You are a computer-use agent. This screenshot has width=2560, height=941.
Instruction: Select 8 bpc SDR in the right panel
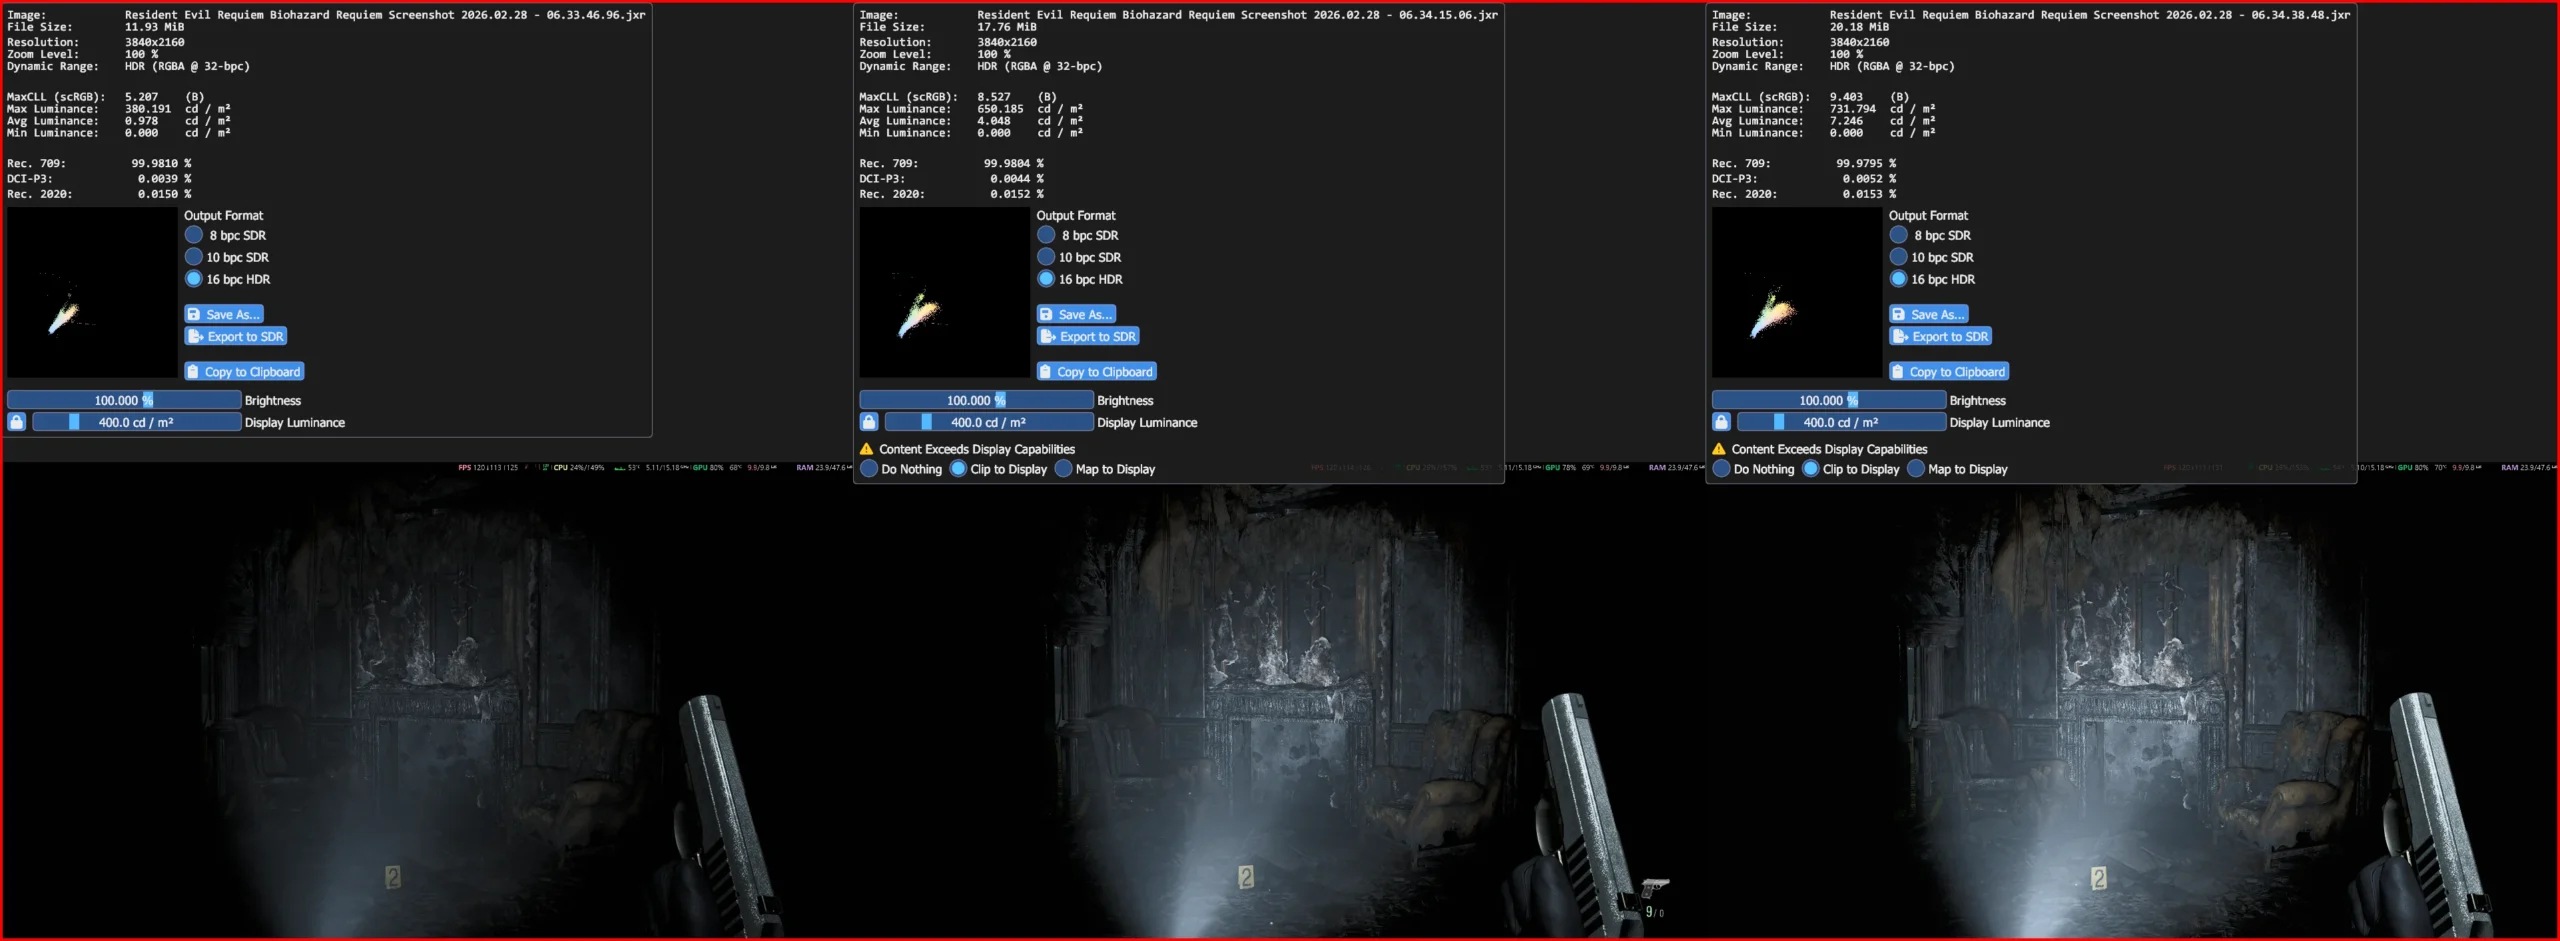point(1898,235)
